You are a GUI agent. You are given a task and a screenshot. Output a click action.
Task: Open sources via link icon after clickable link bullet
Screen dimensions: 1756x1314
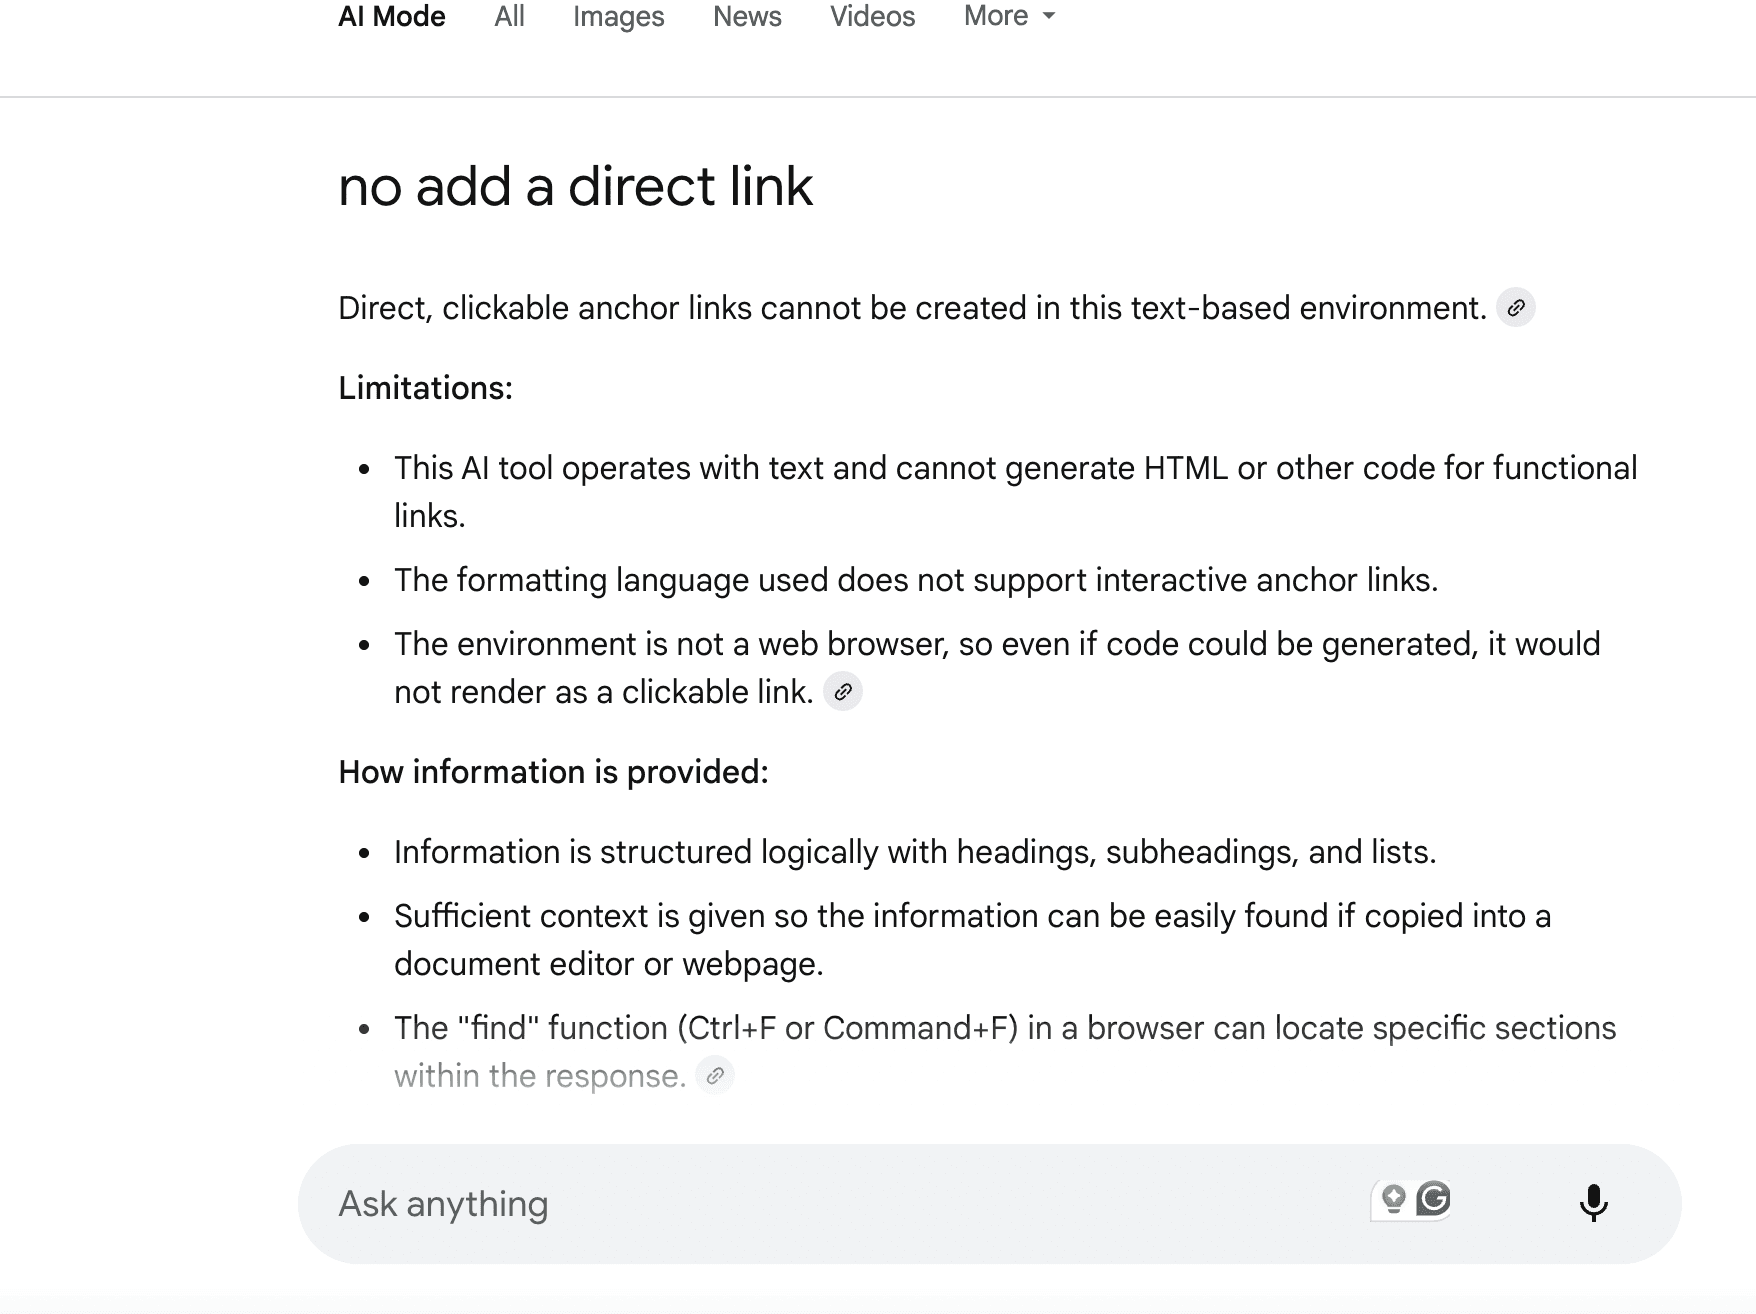tap(843, 692)
